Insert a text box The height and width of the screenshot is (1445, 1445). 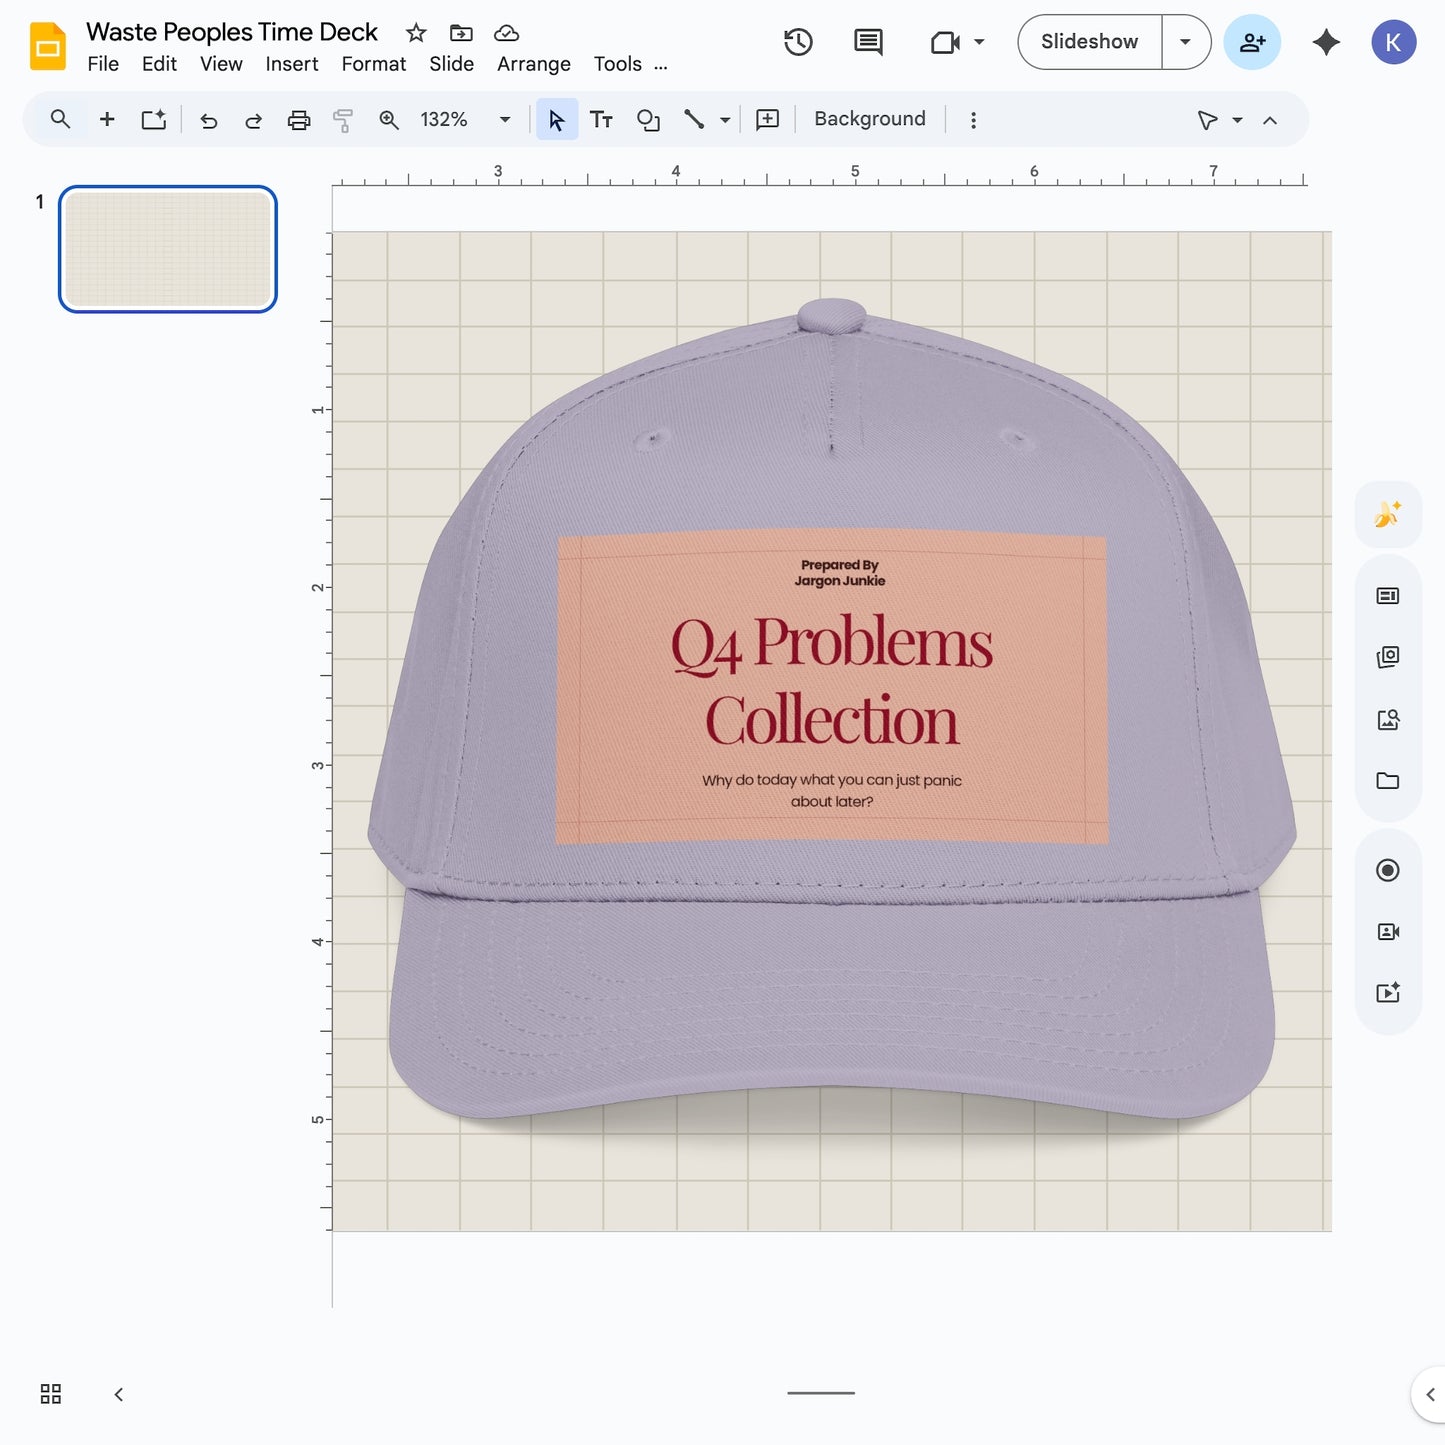601,120
